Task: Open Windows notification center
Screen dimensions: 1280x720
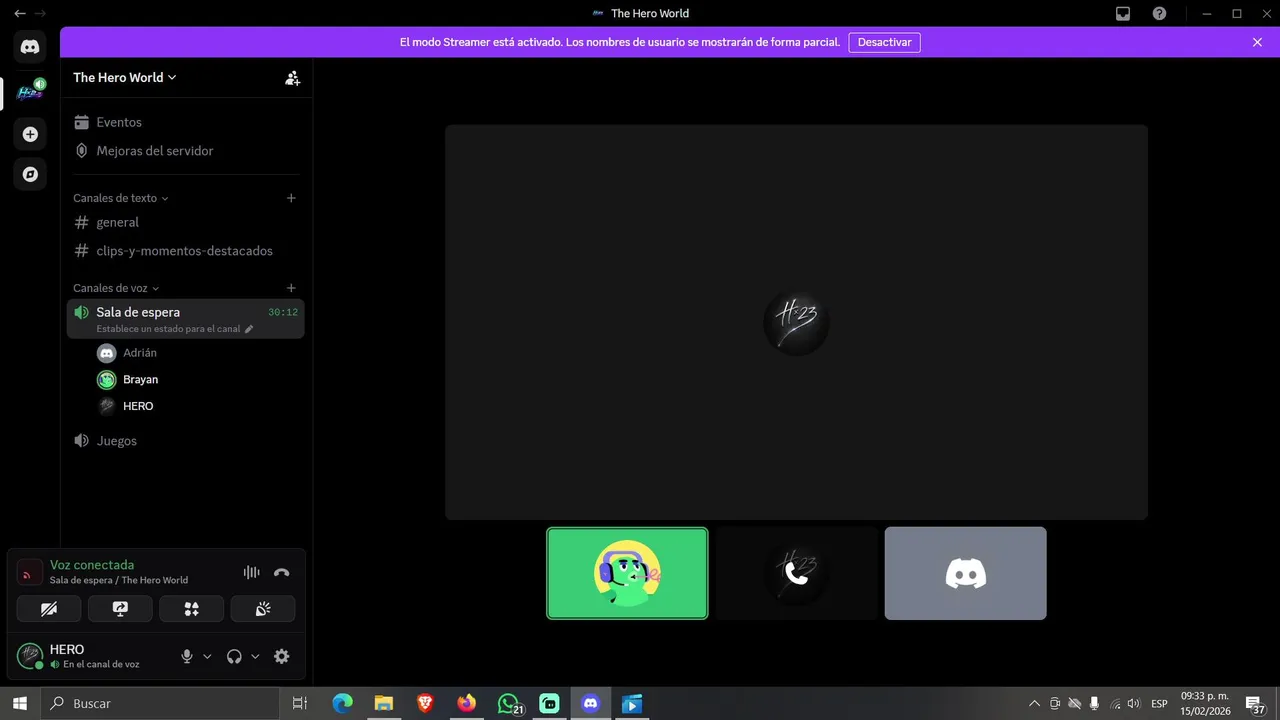Action: 1255,704
